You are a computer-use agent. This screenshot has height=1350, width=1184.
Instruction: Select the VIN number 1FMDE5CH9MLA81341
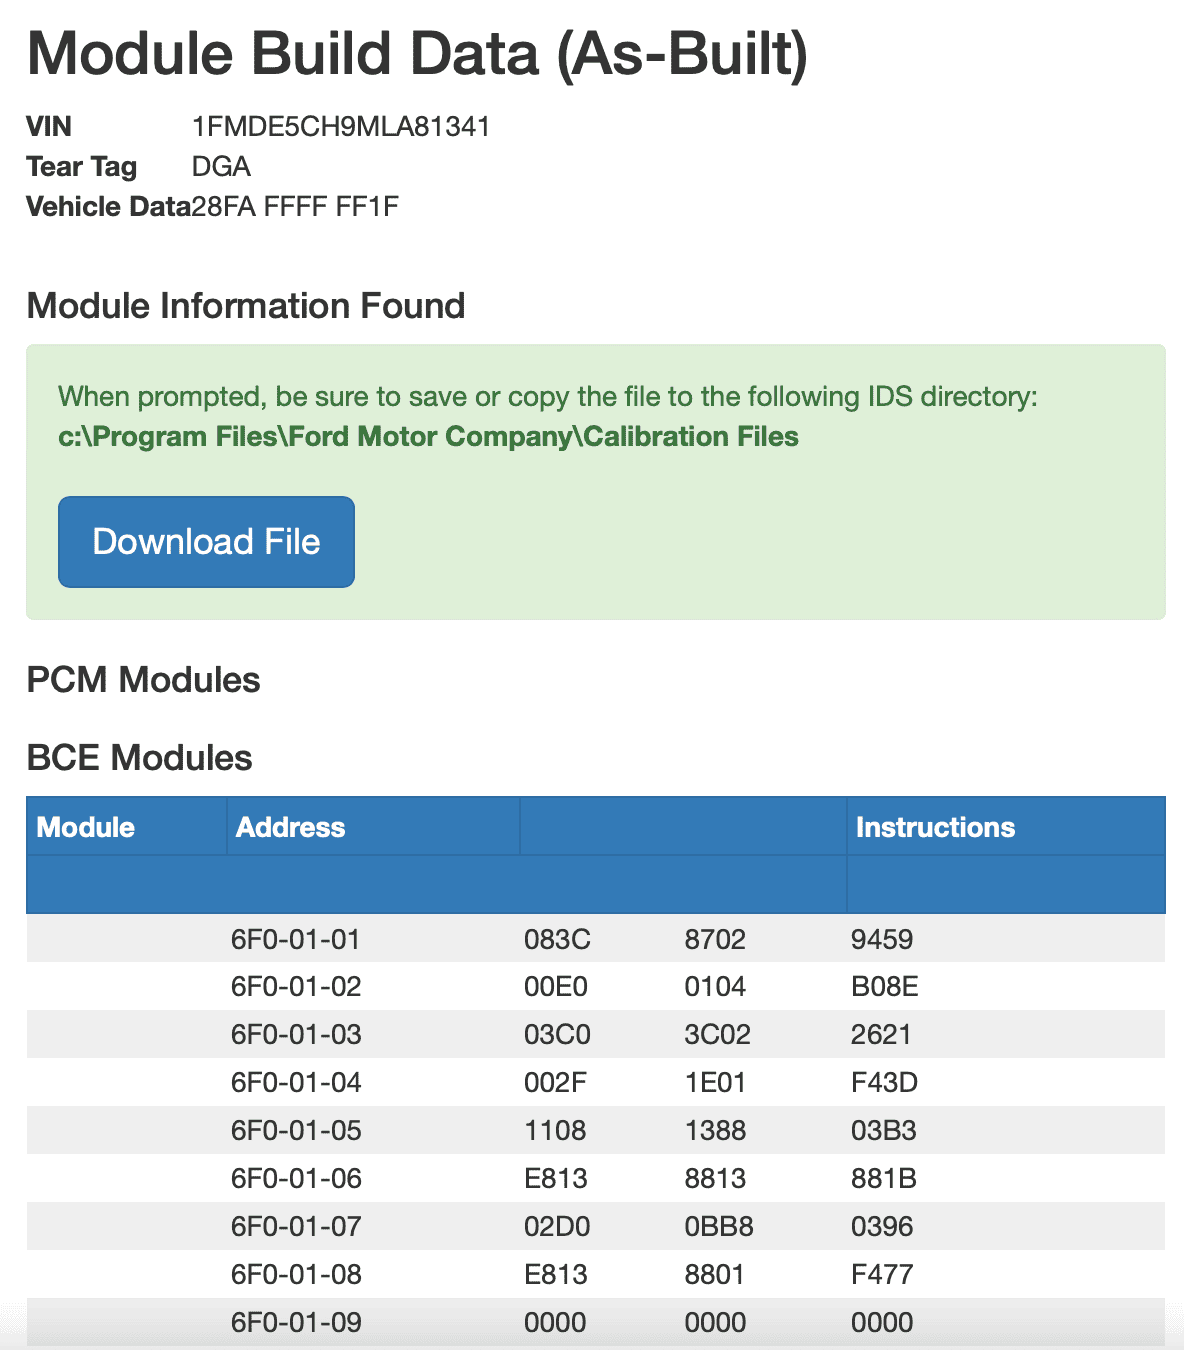341,127
